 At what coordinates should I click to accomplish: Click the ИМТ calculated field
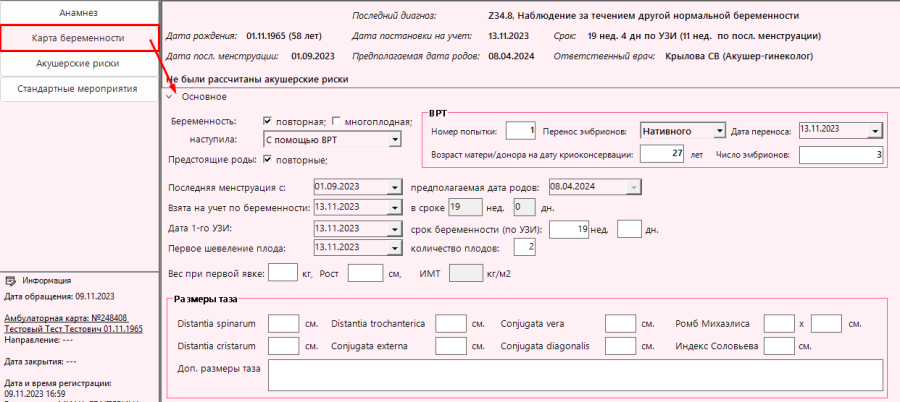(x=465, y=273)
